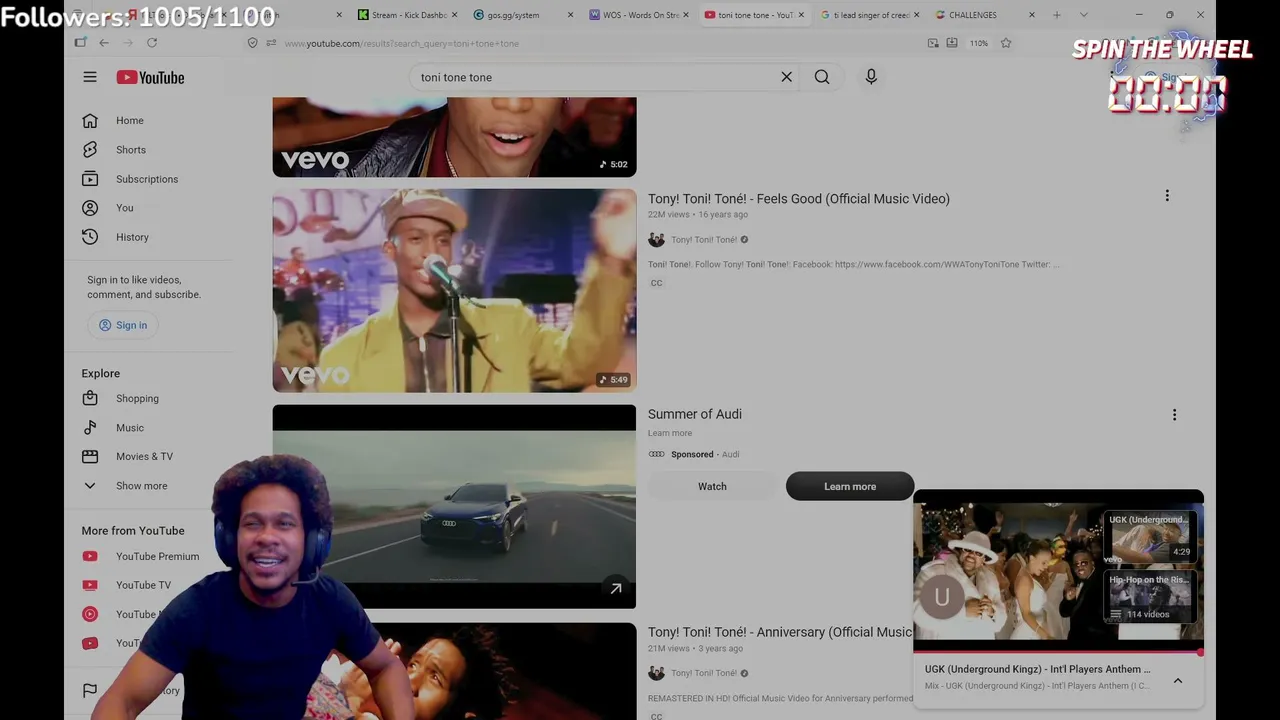Switch to the WOS - Words On Stream tab
Screen dimensions: 1280x720
(638, 15)
